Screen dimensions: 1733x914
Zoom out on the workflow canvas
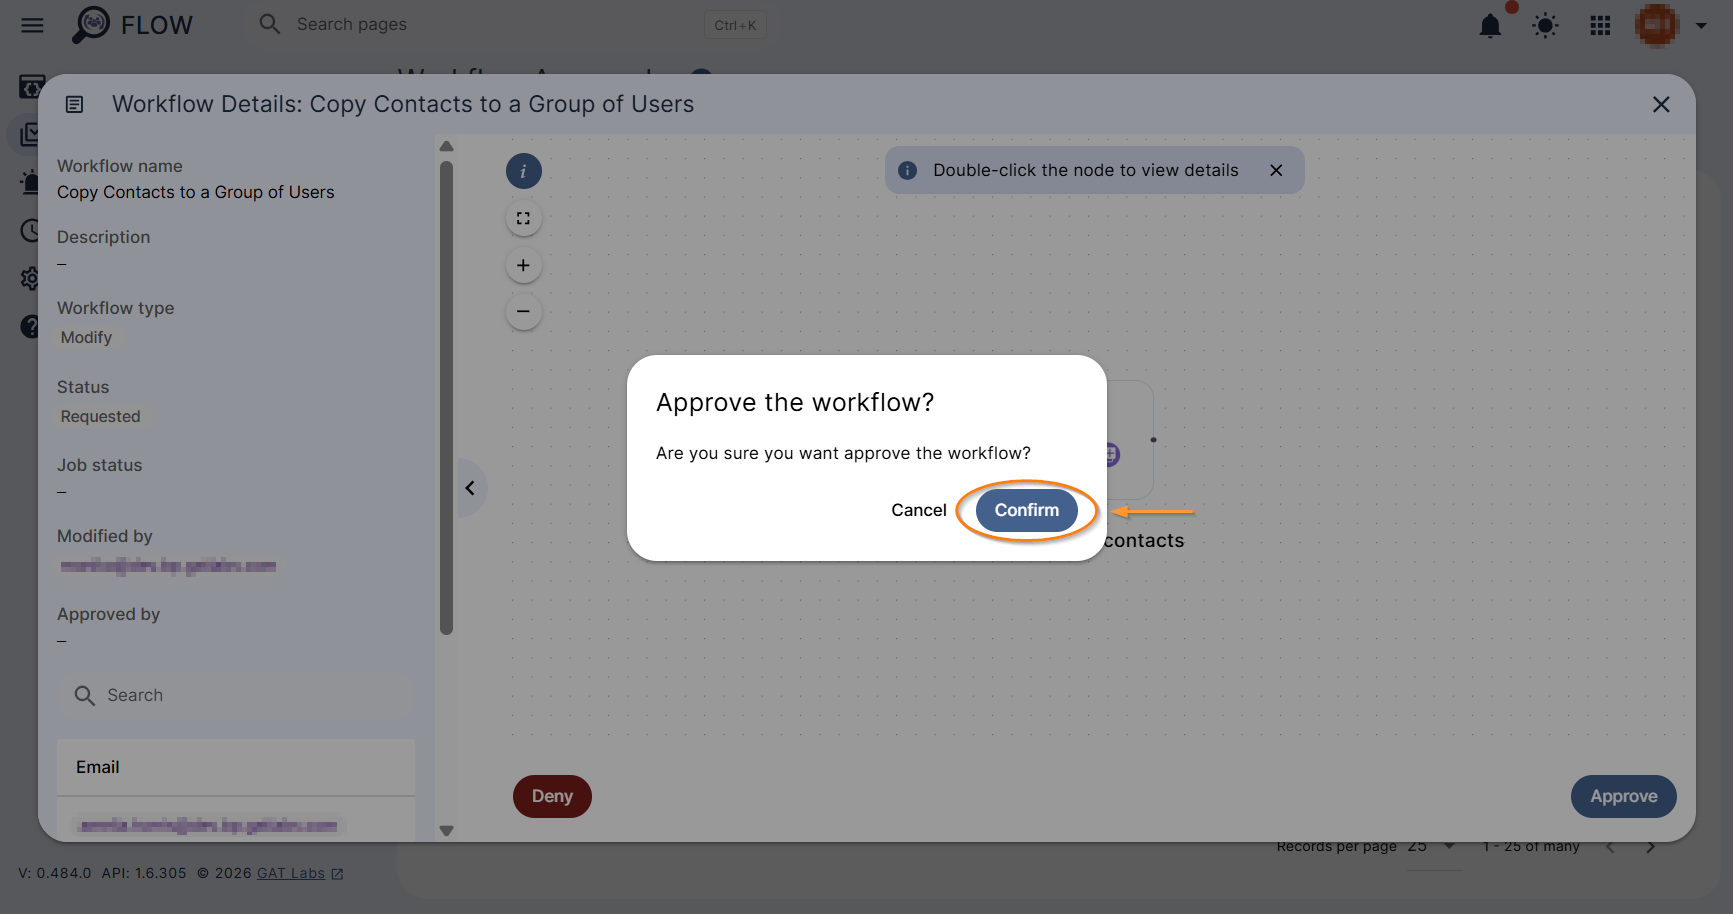point(523,311)
